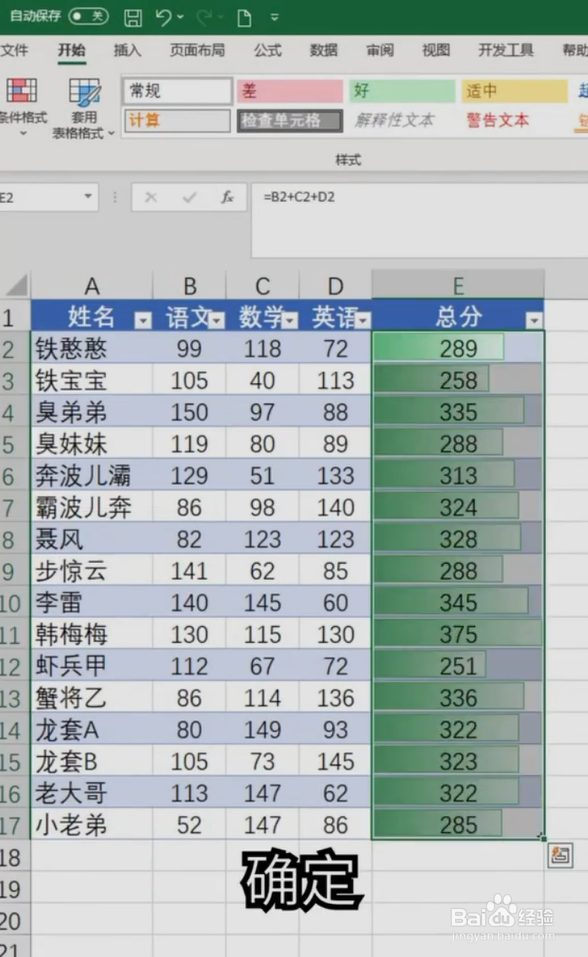This screenshot has height=957, width=588.
Task: Open Customize Quick Access Toolbar dropdown
Action: pos(275,18)
